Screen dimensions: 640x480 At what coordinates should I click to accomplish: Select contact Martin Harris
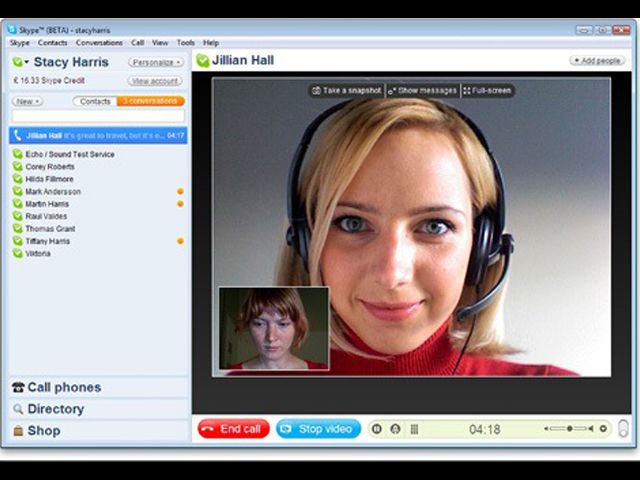coord(47,204)
